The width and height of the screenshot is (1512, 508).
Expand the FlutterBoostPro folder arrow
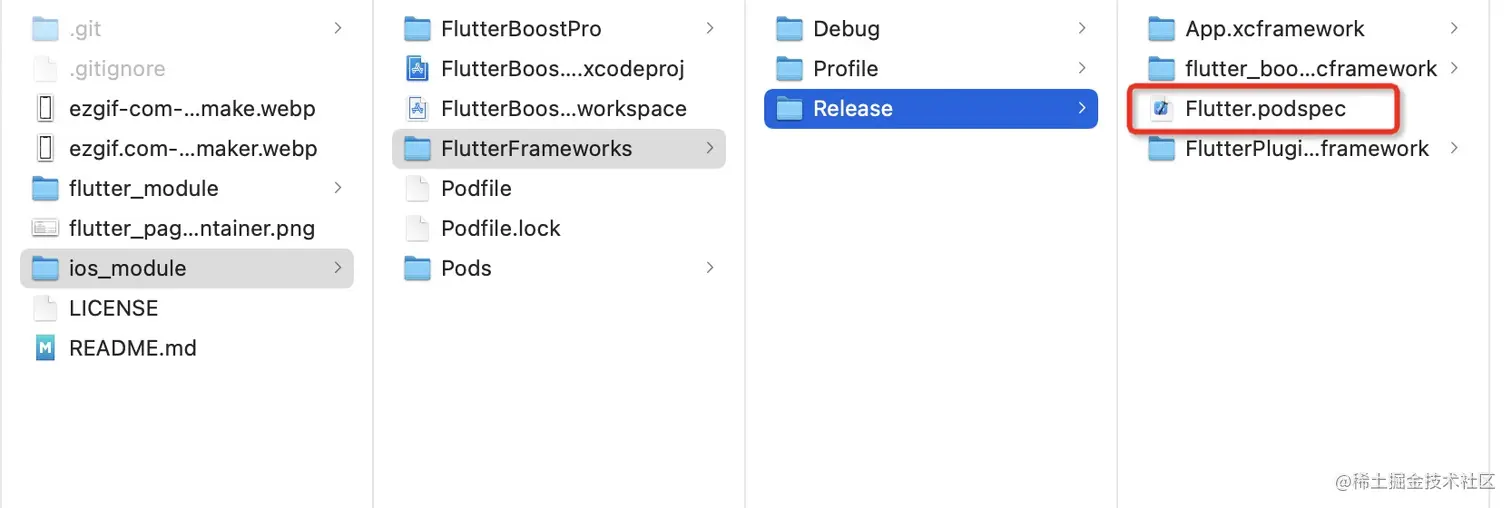710,28
